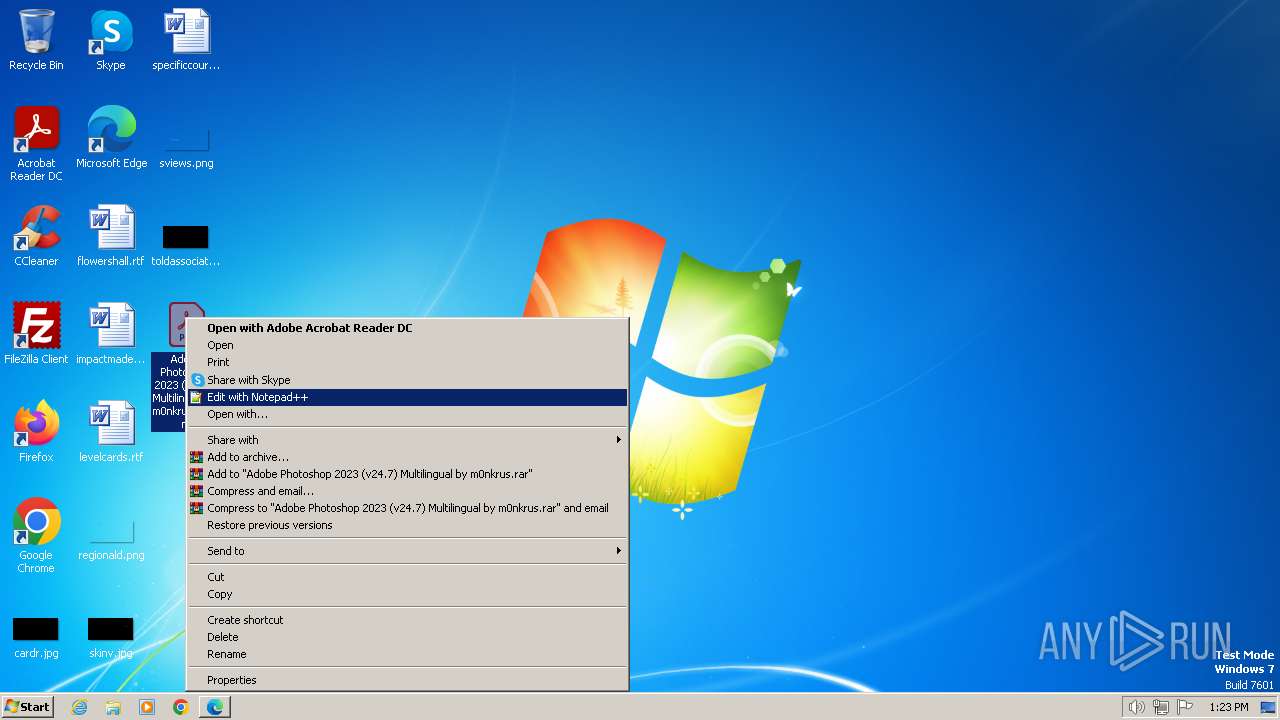Select the CCleaner desktop shortcut

36,236
